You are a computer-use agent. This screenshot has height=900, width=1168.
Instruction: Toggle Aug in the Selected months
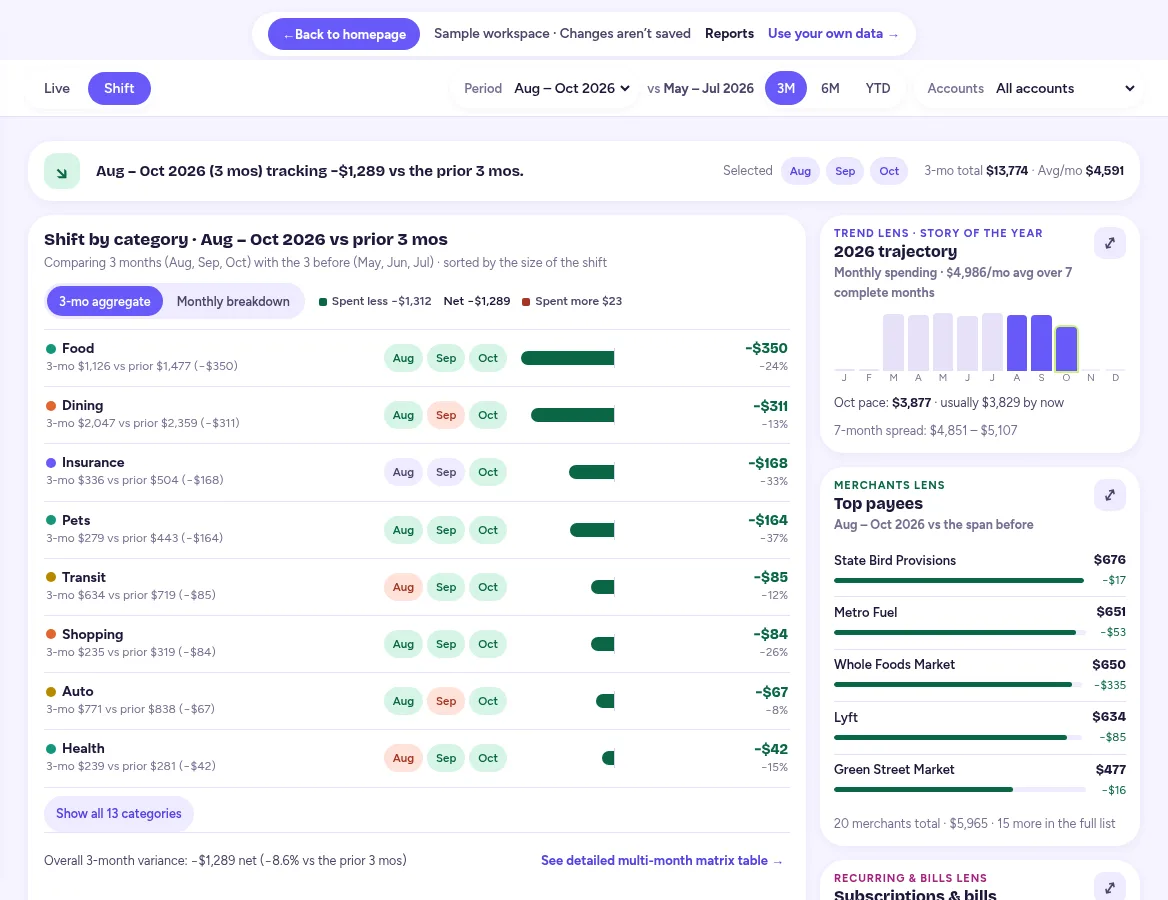pos(800,171)
